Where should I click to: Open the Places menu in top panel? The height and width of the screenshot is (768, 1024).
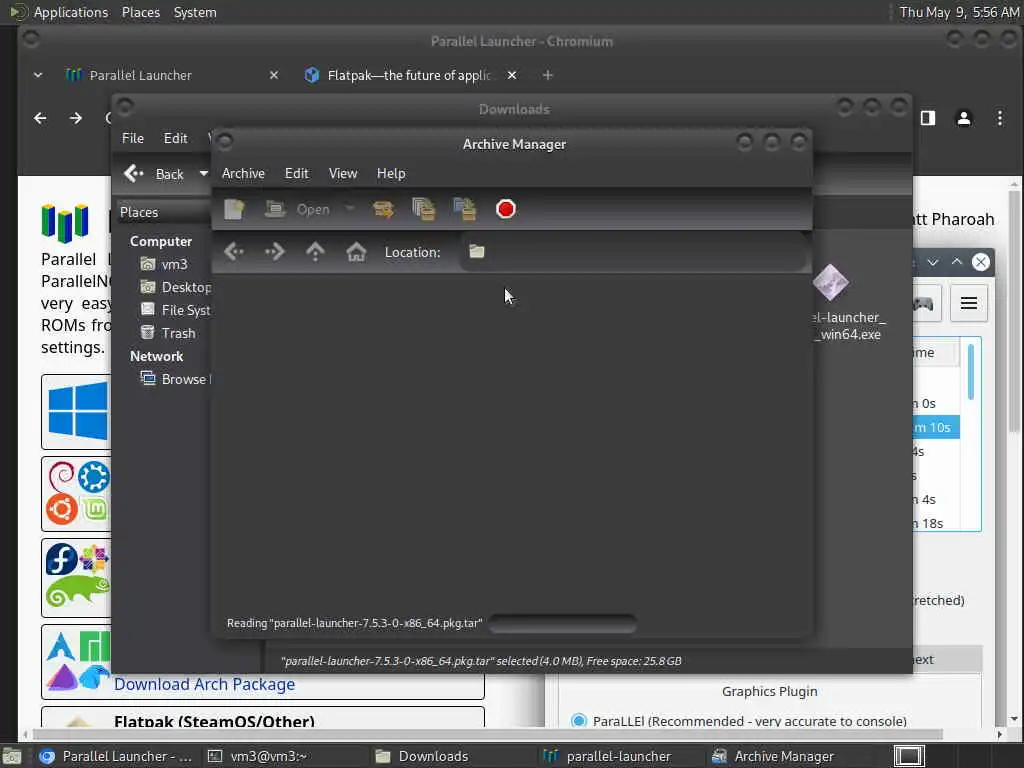click(140, 12)
